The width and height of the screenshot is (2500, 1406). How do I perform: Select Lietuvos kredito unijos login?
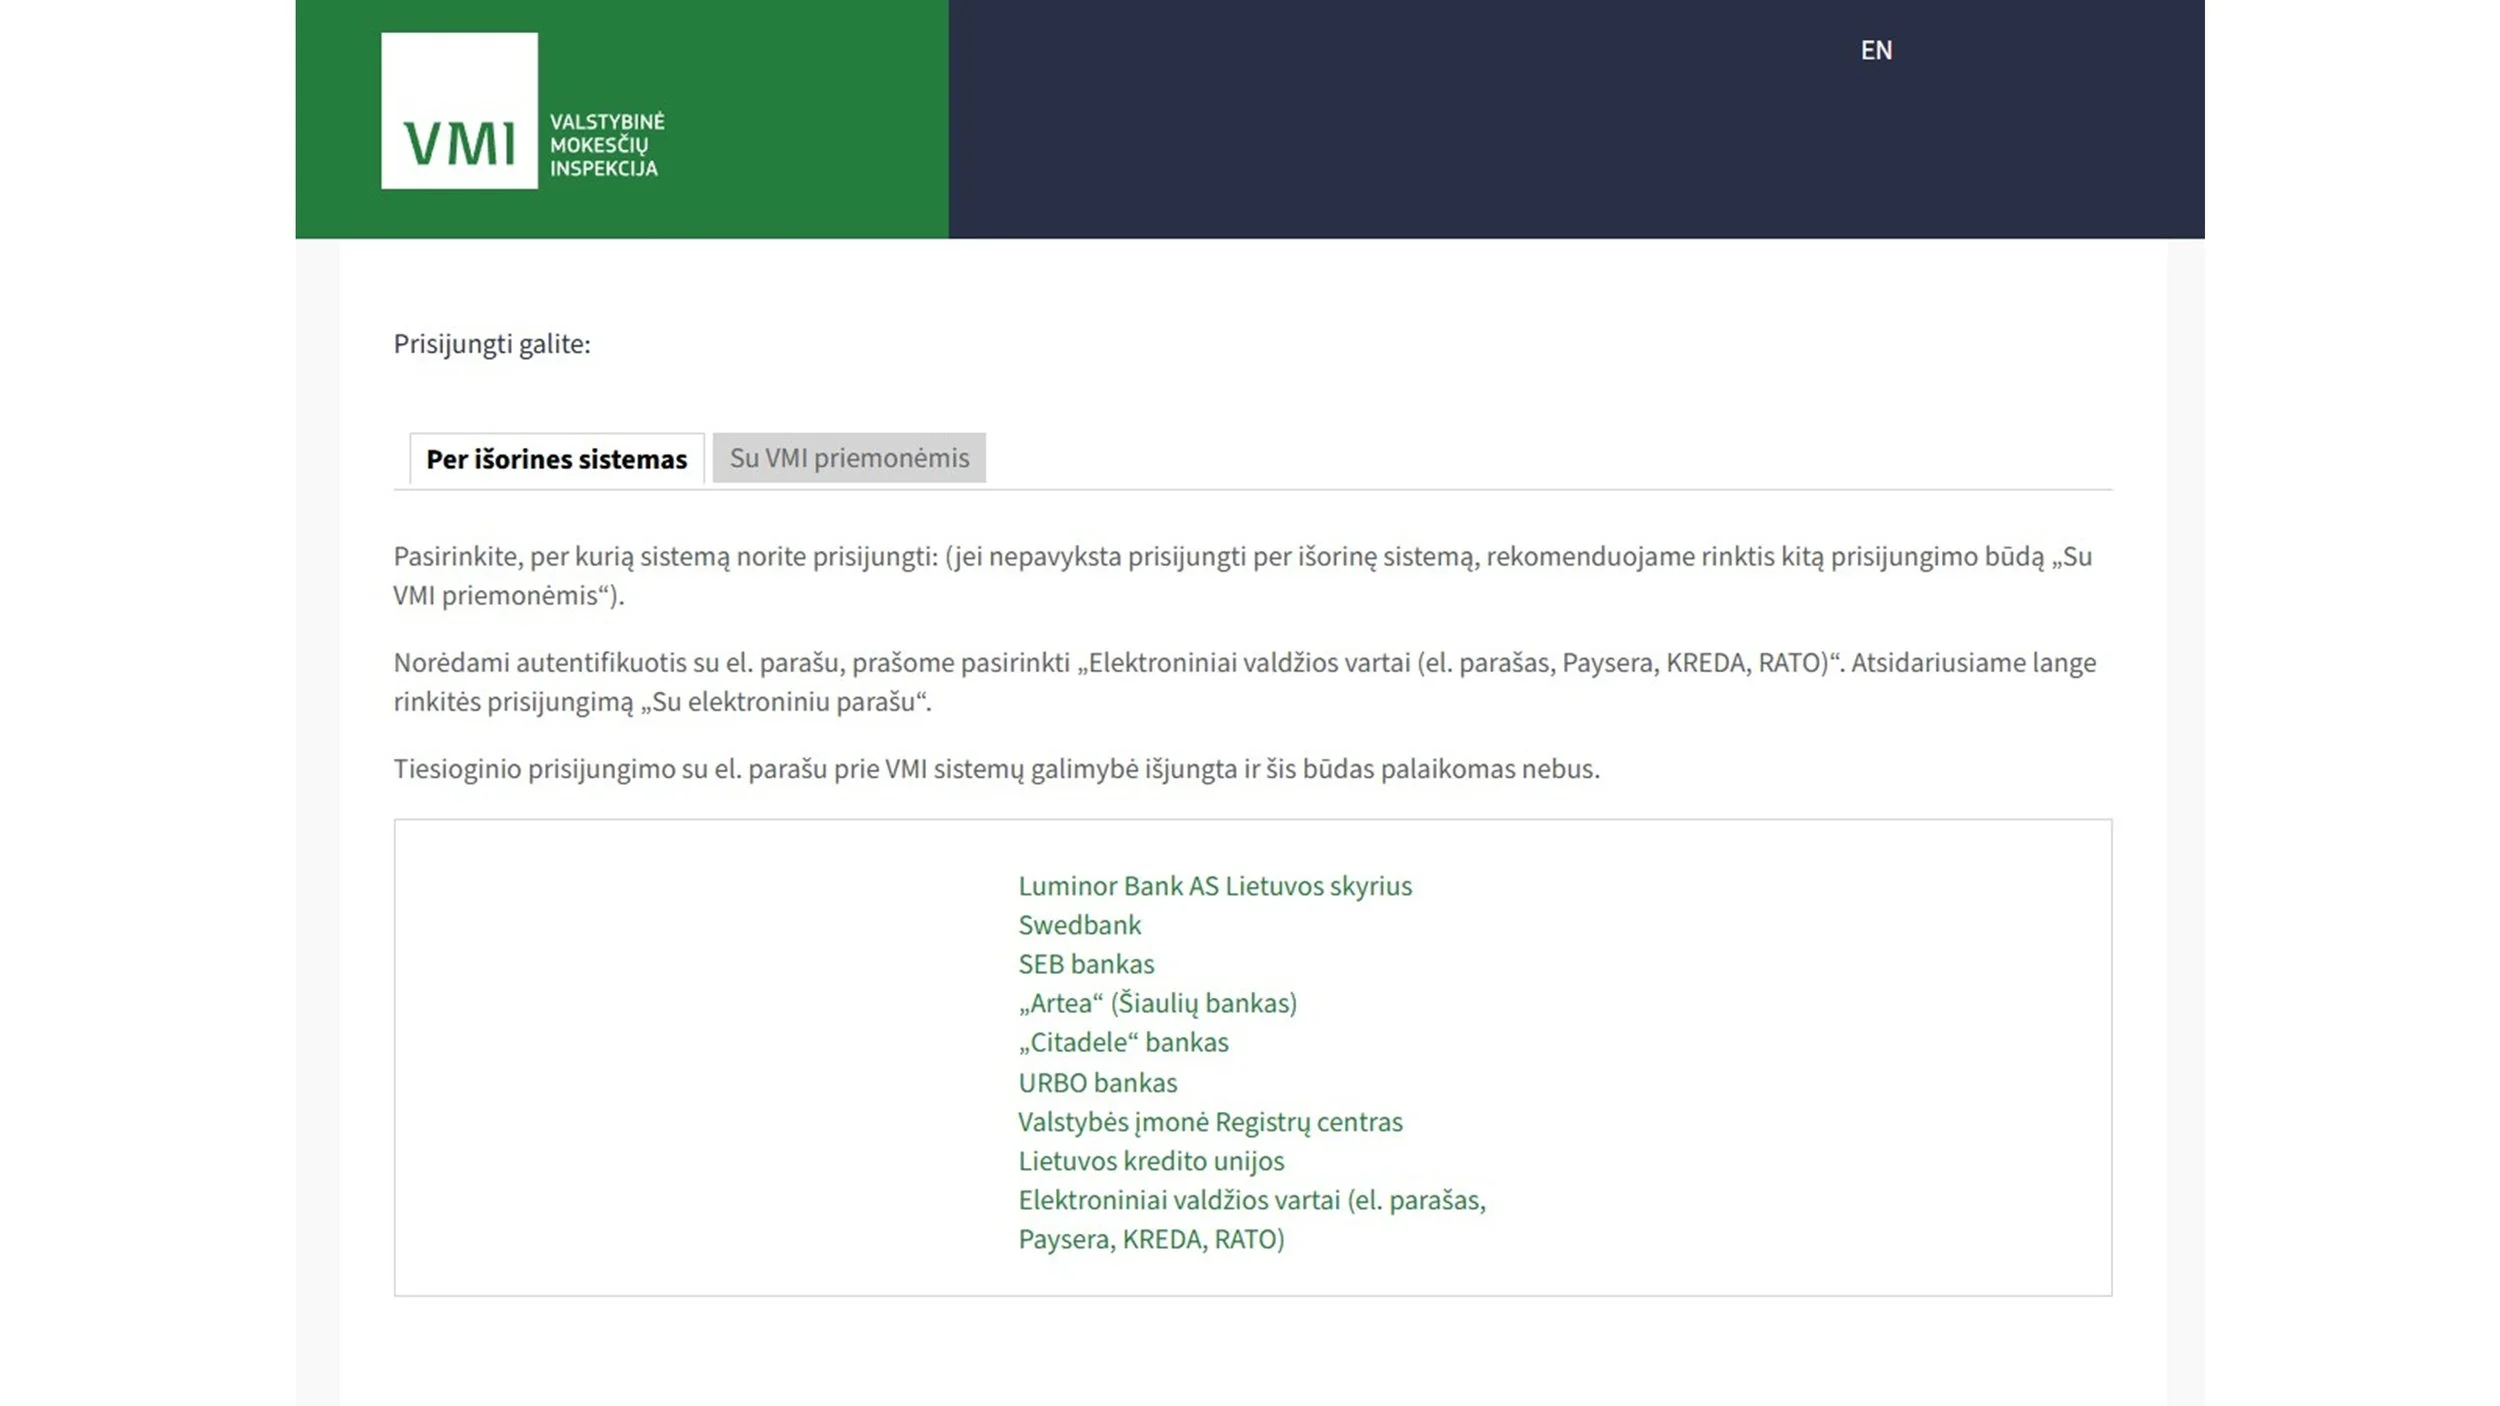point(1151,1161)
